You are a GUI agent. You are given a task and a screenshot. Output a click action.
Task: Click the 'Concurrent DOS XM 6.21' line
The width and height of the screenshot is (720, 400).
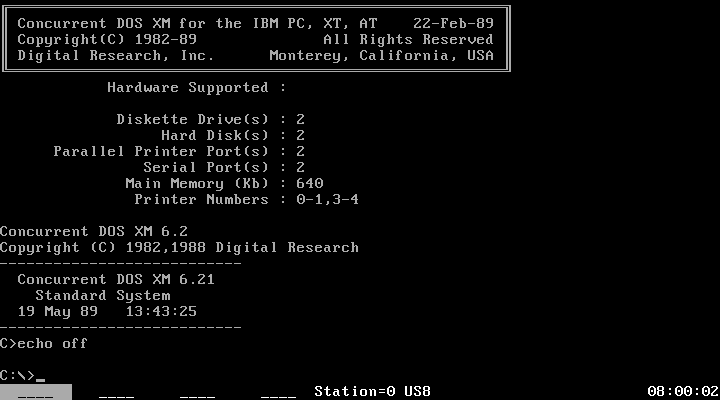116,280
